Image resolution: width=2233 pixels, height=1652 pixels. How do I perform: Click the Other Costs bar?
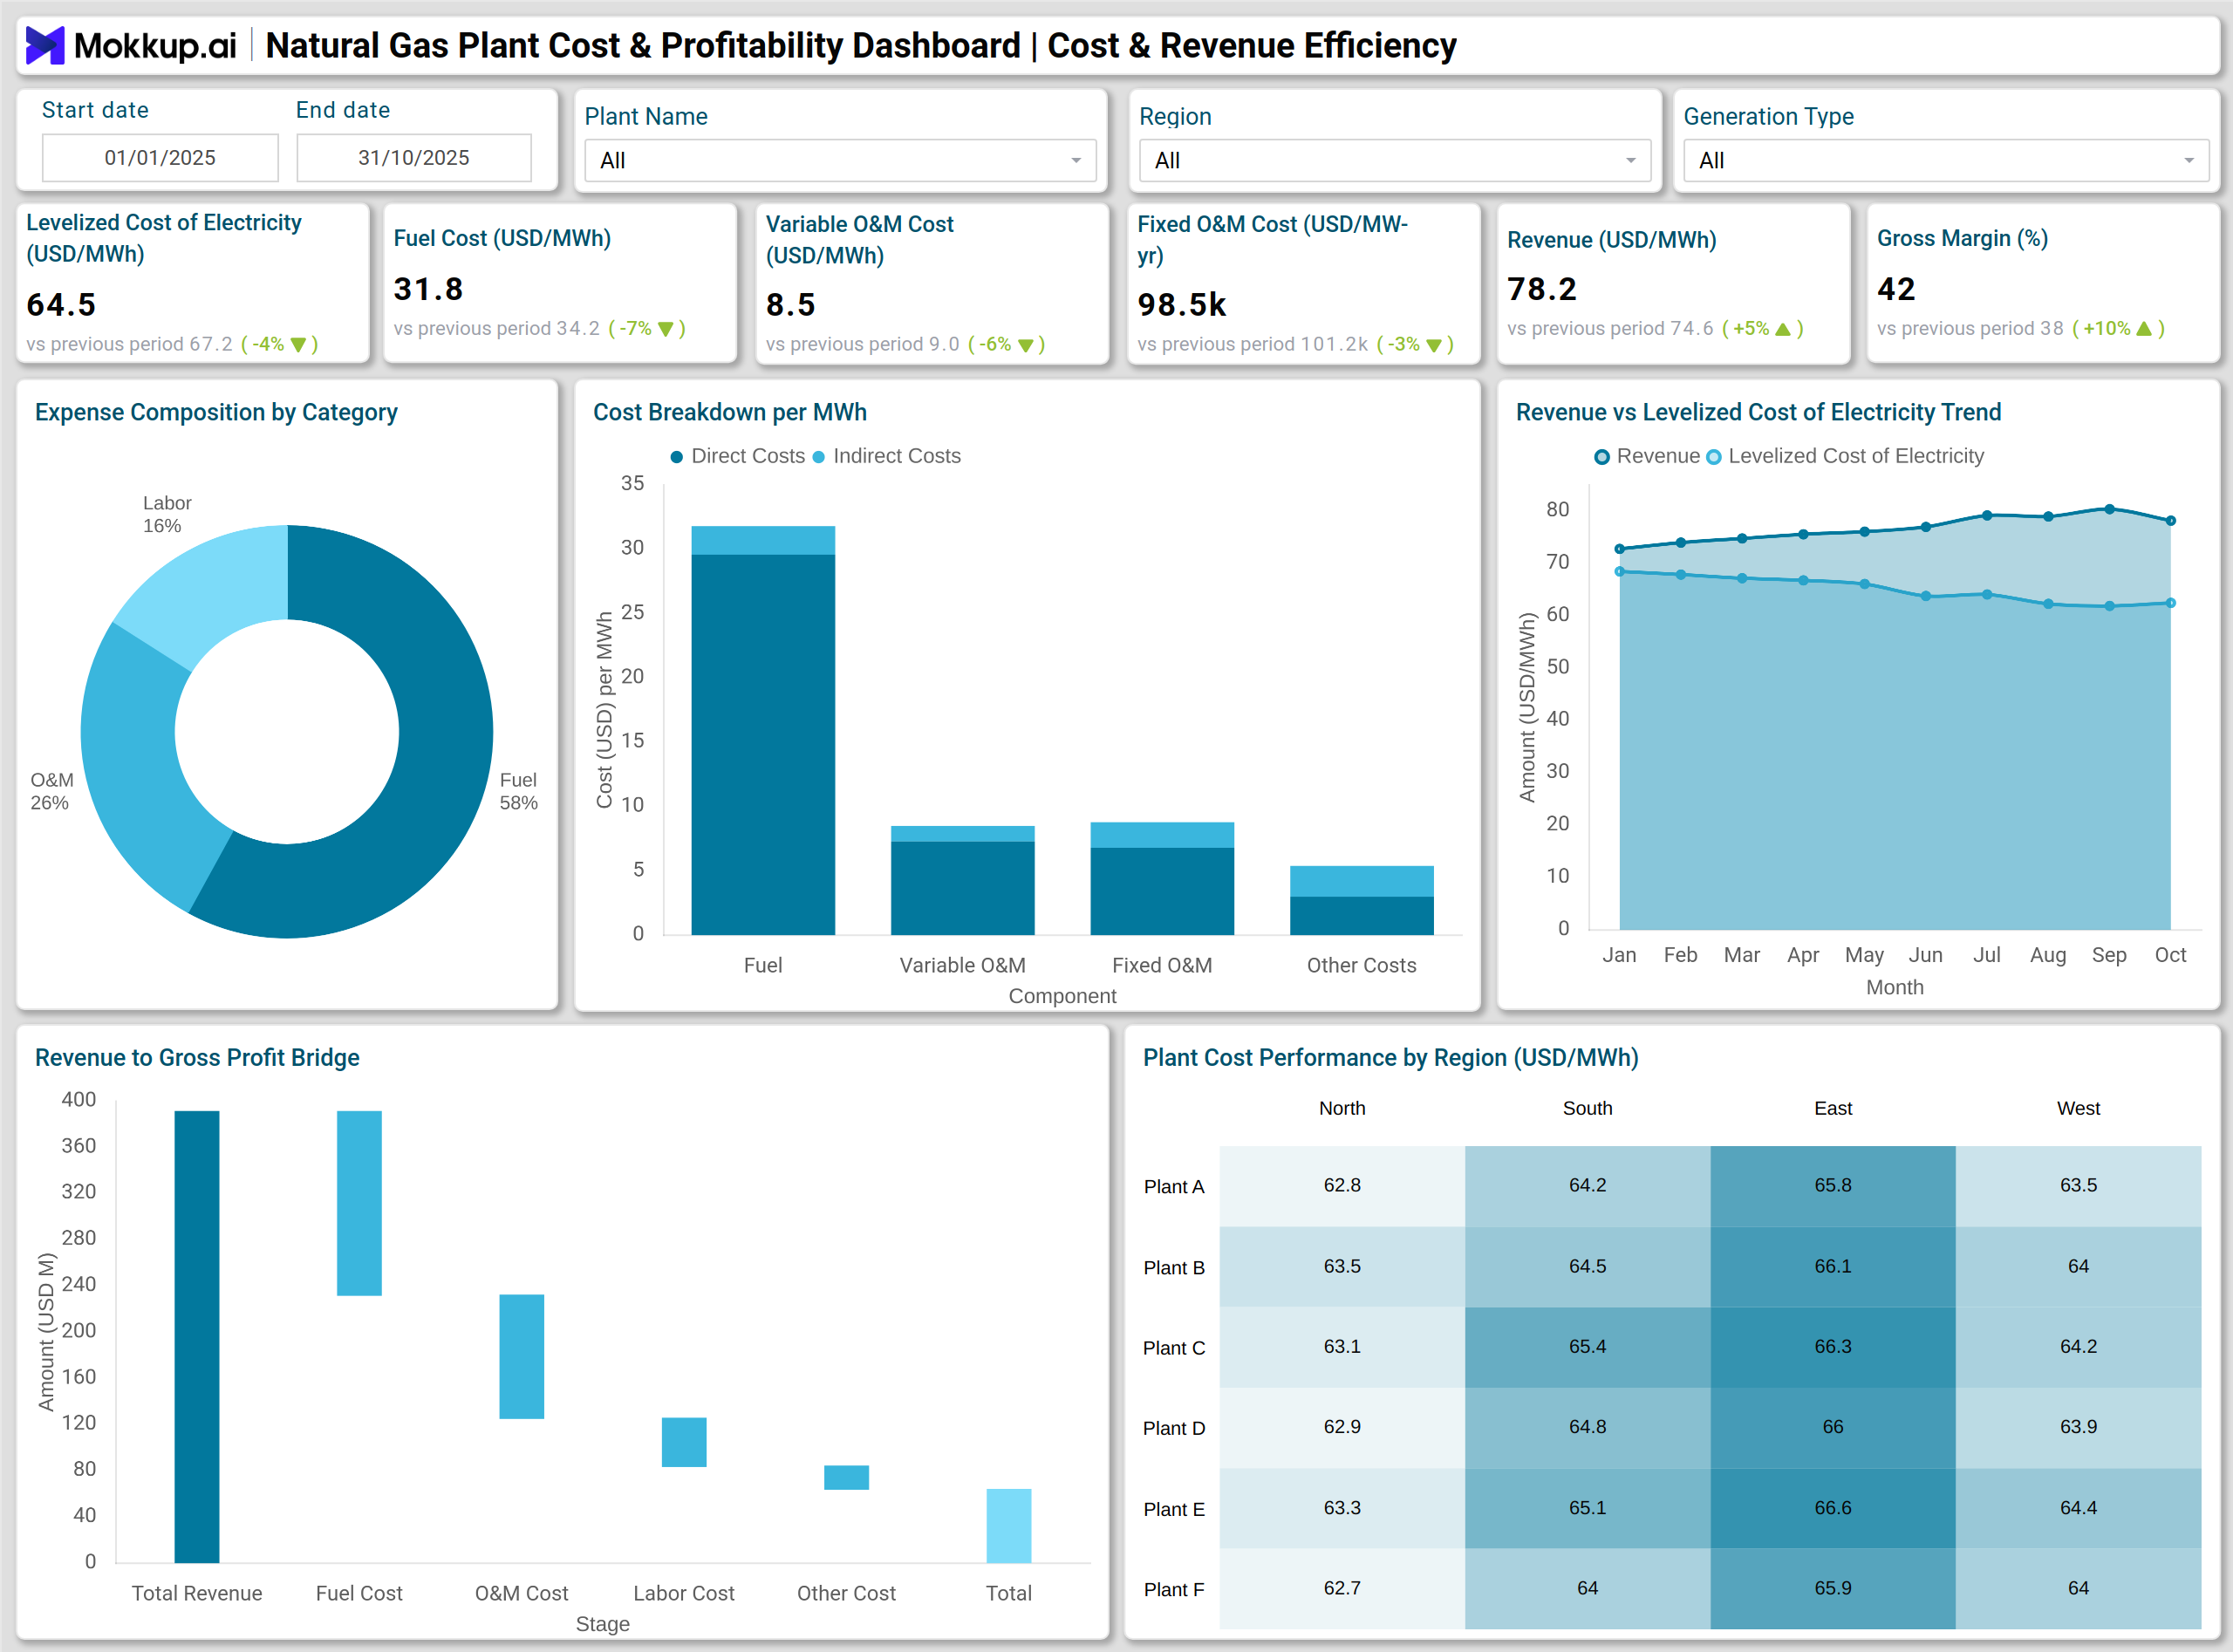click(1361, 901)
